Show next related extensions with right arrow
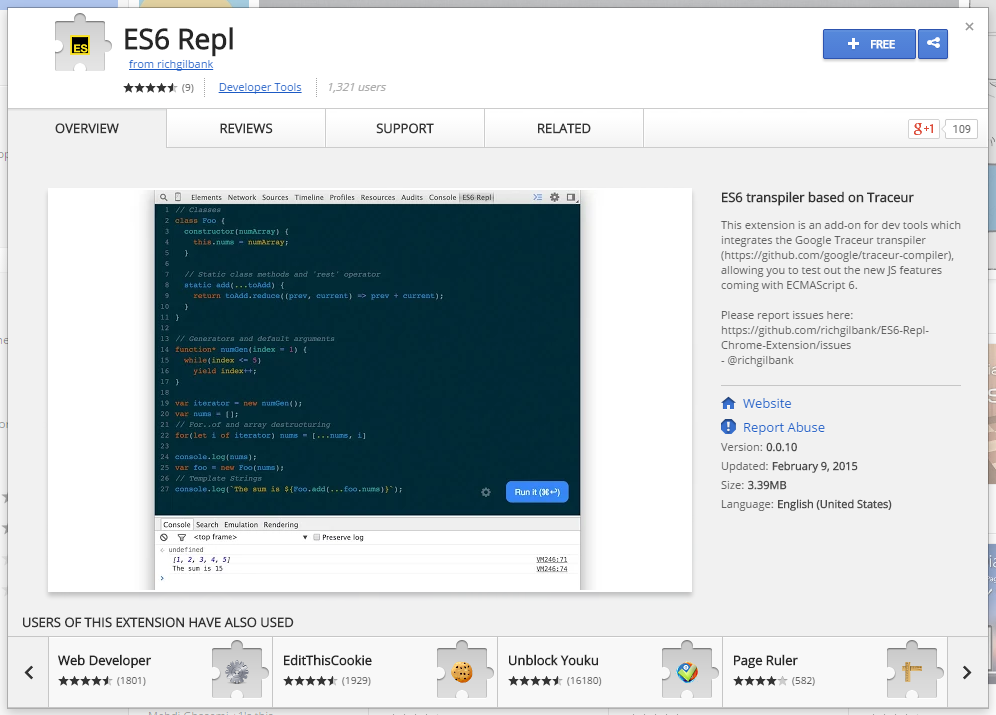Image resolution: width=996 pixels, height=715 pixels. point(967,672)
